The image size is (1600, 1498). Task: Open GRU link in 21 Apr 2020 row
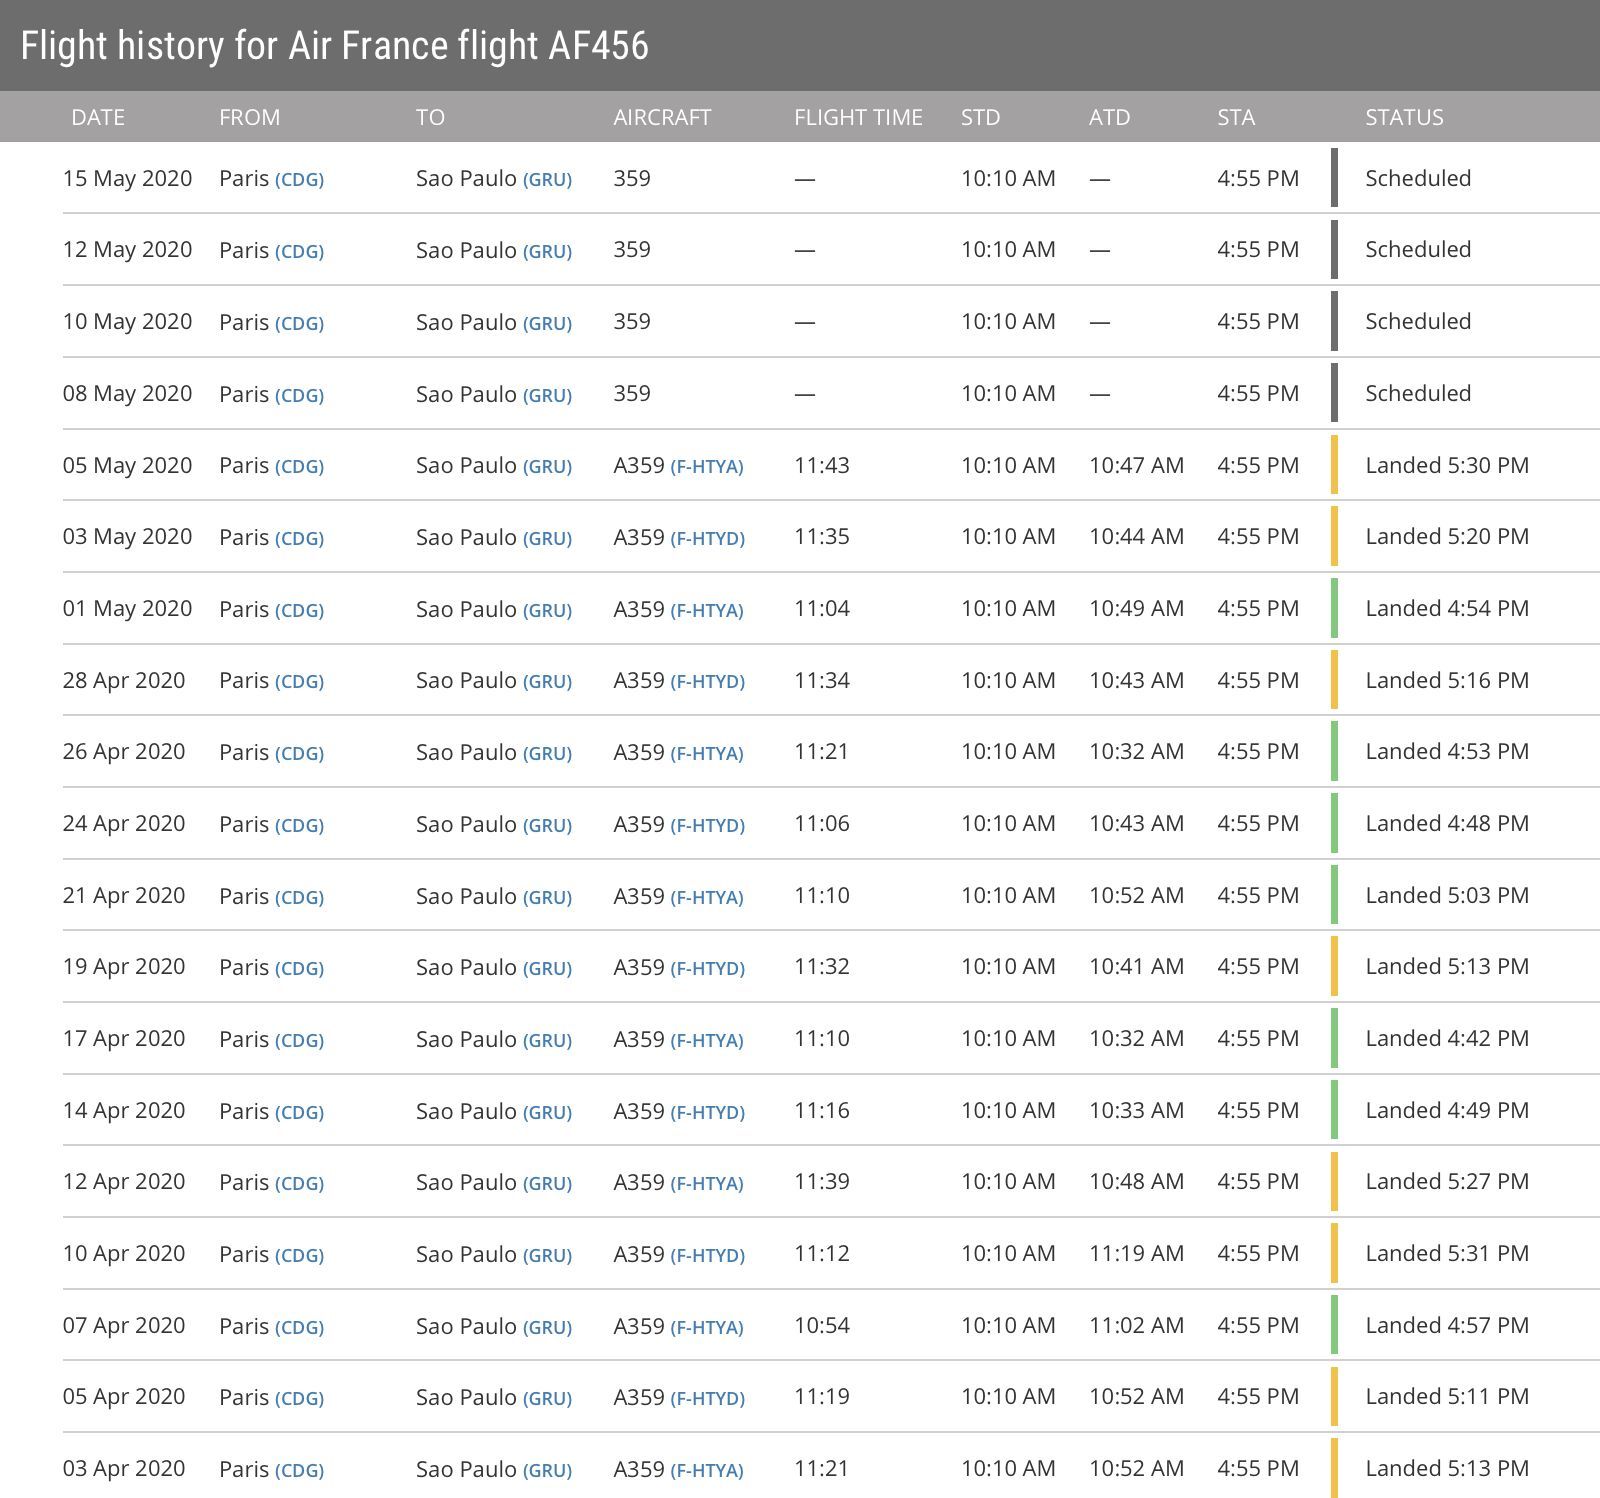pyautogui.click(x=547, y=897)
